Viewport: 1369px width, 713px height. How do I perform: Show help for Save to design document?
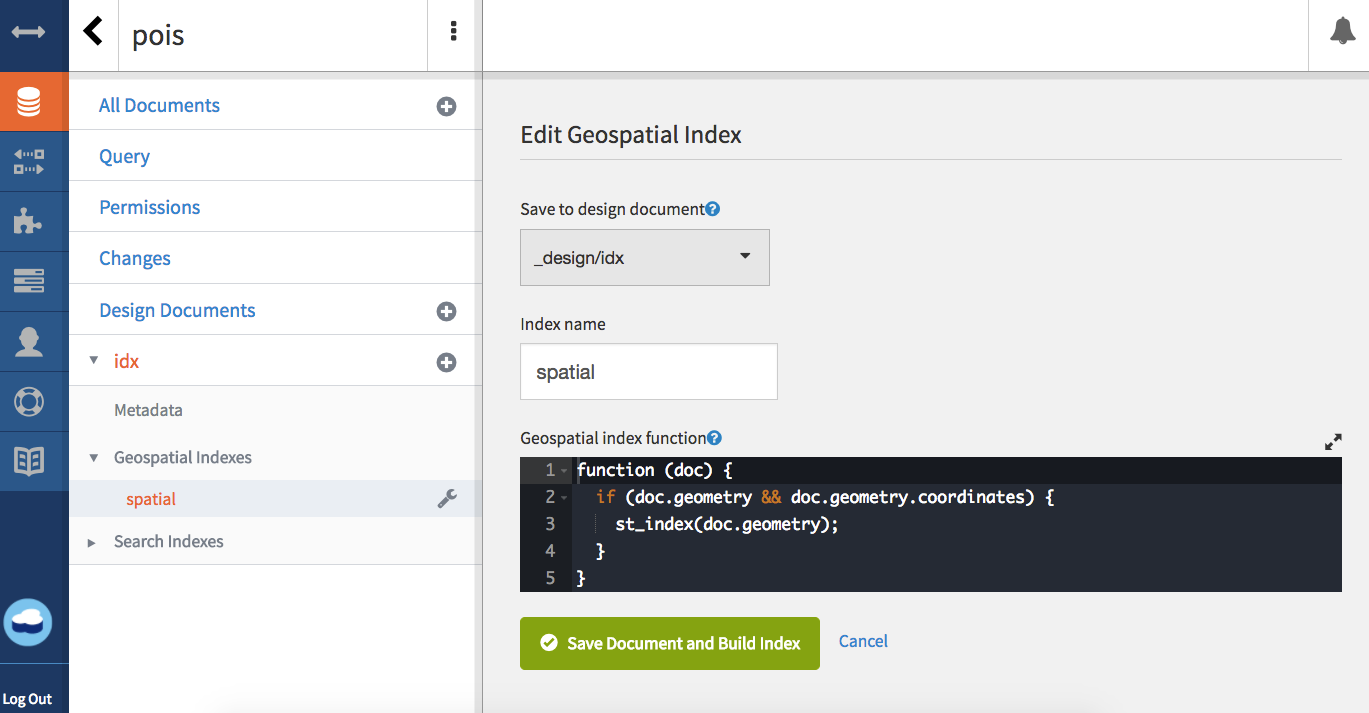tap(713, 209)
